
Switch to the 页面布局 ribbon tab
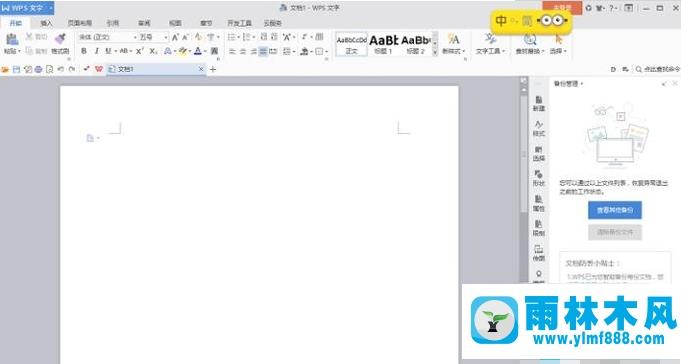tap(80, 23)
